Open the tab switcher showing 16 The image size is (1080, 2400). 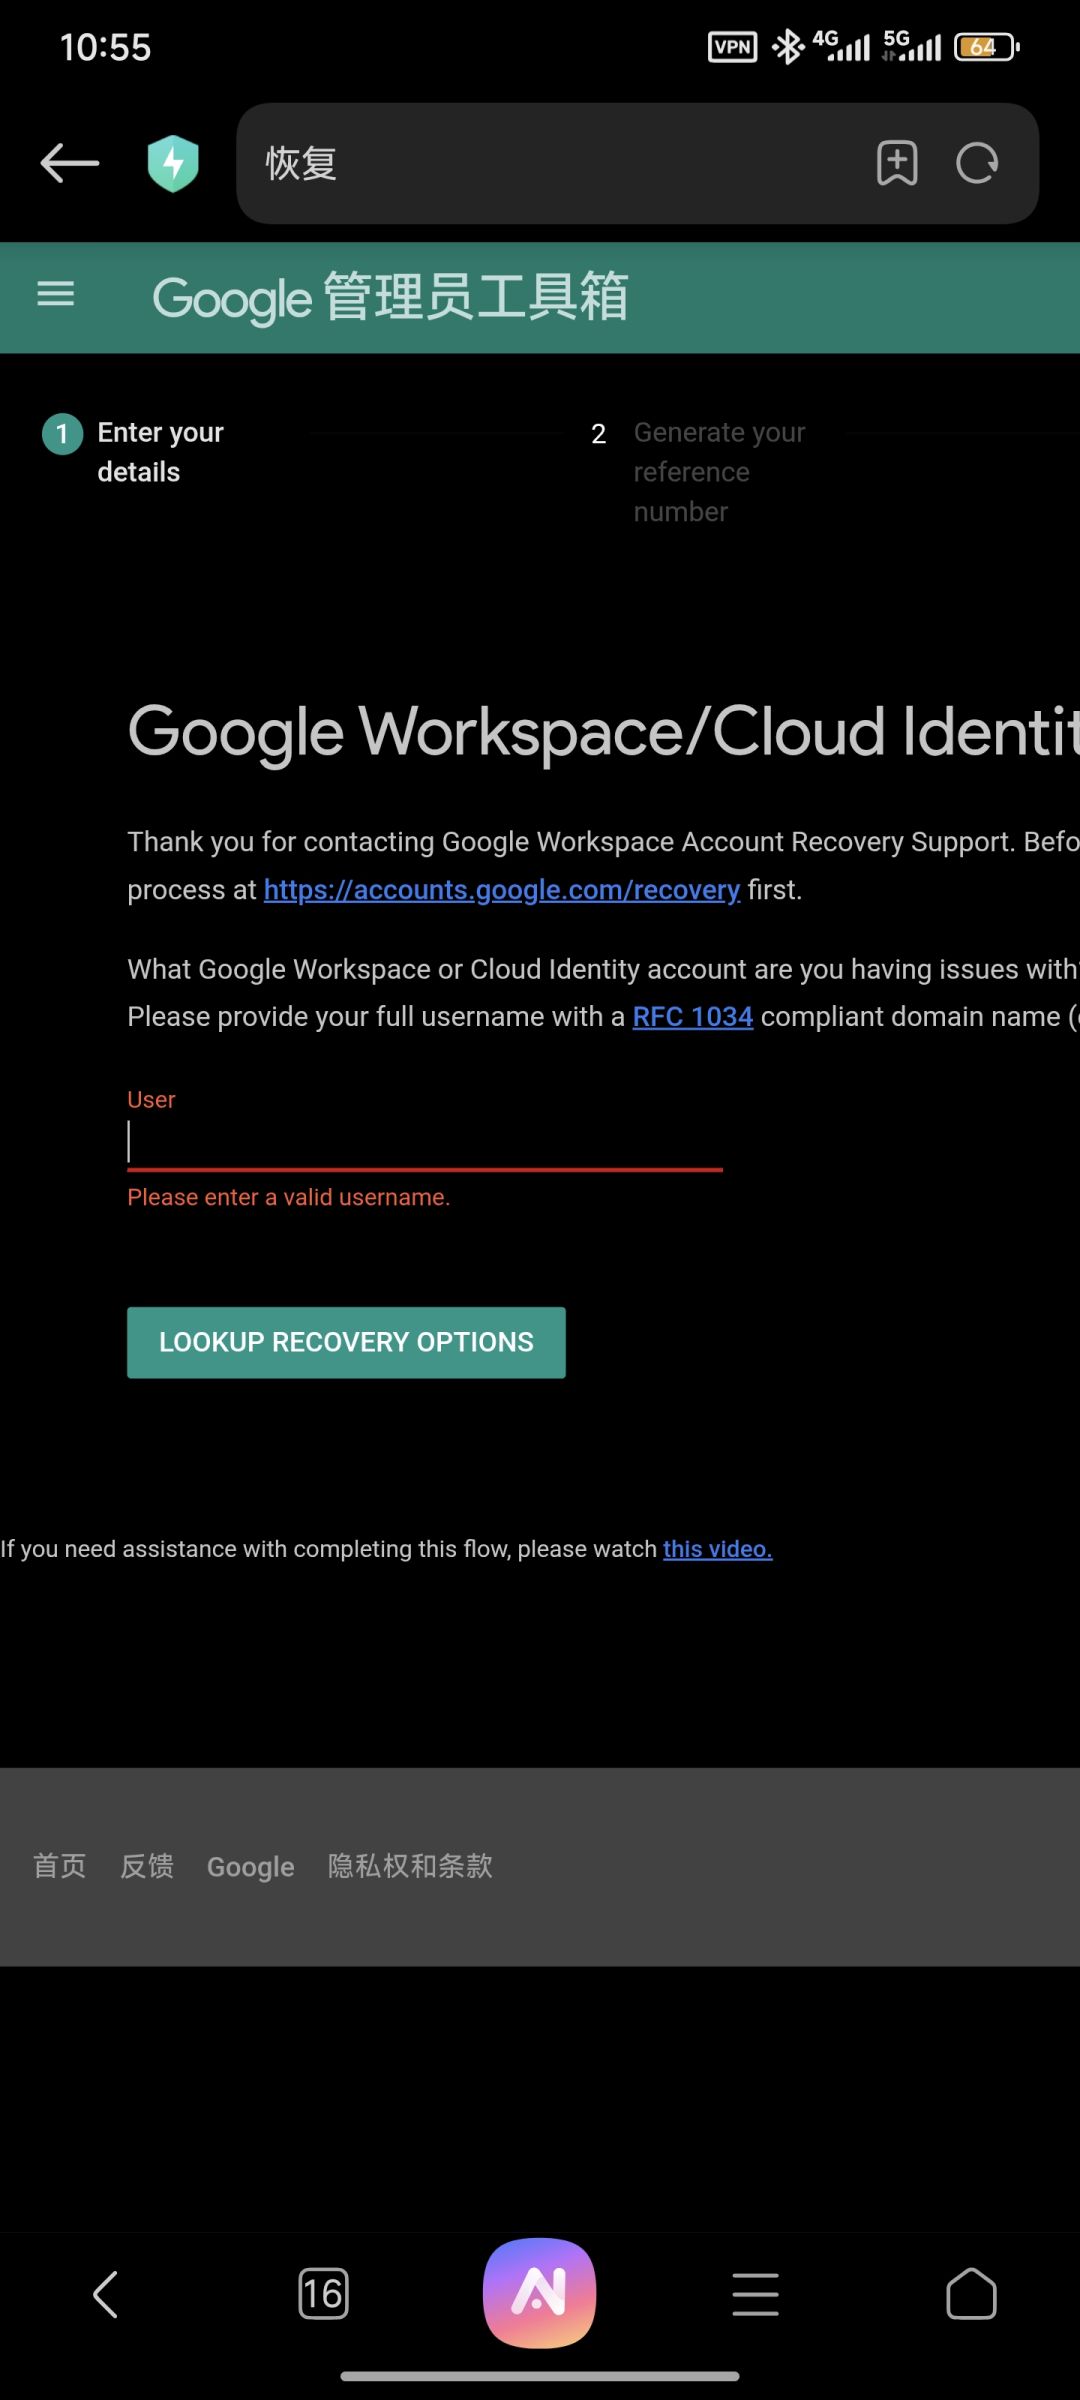(x=323, y=2293)
